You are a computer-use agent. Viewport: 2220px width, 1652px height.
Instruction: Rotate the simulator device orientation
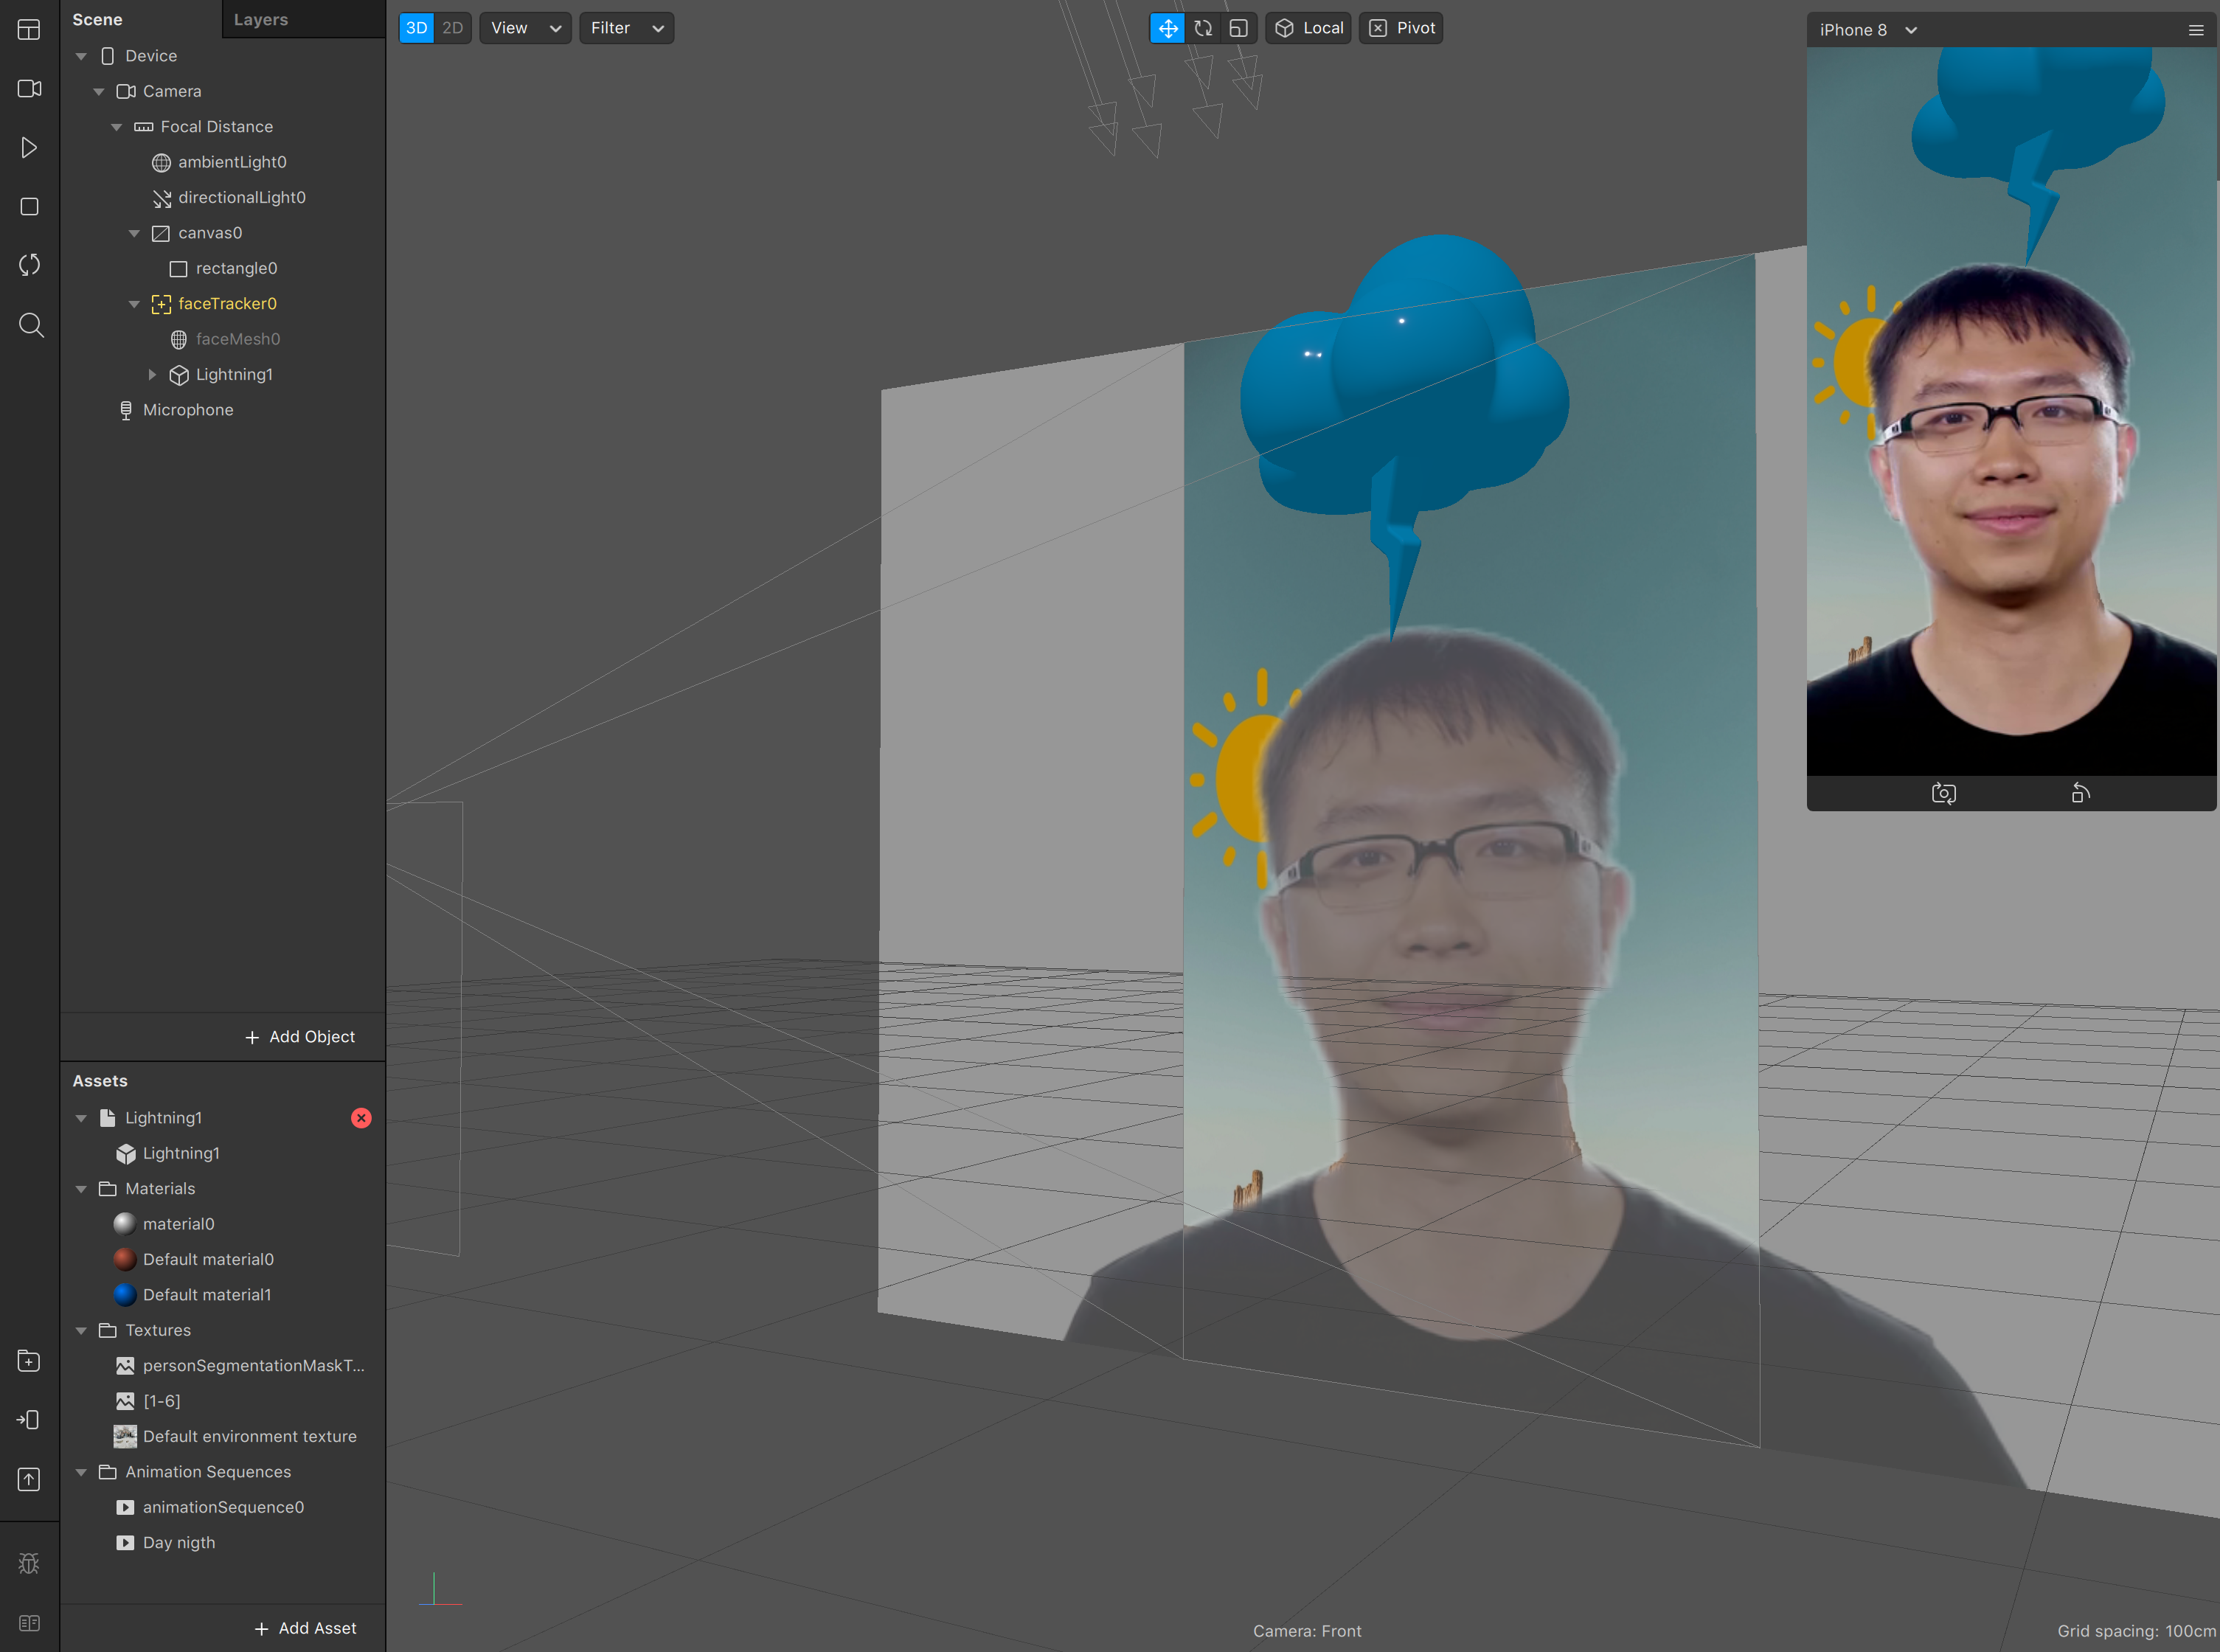click(x=2080, y=793)
